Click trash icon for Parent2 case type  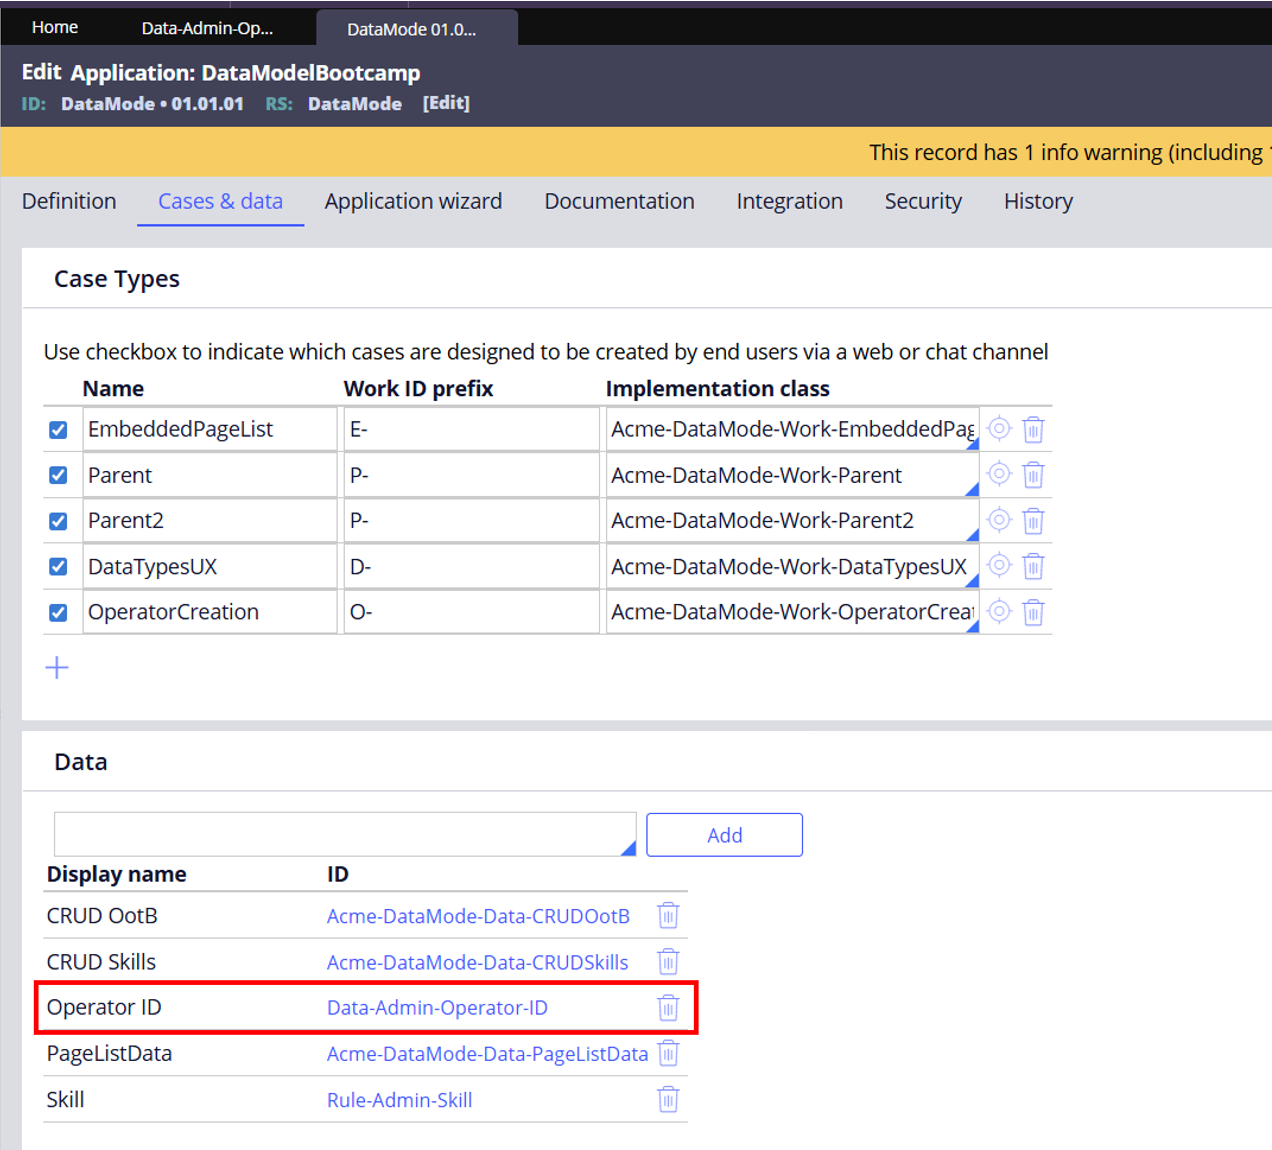1033,521
